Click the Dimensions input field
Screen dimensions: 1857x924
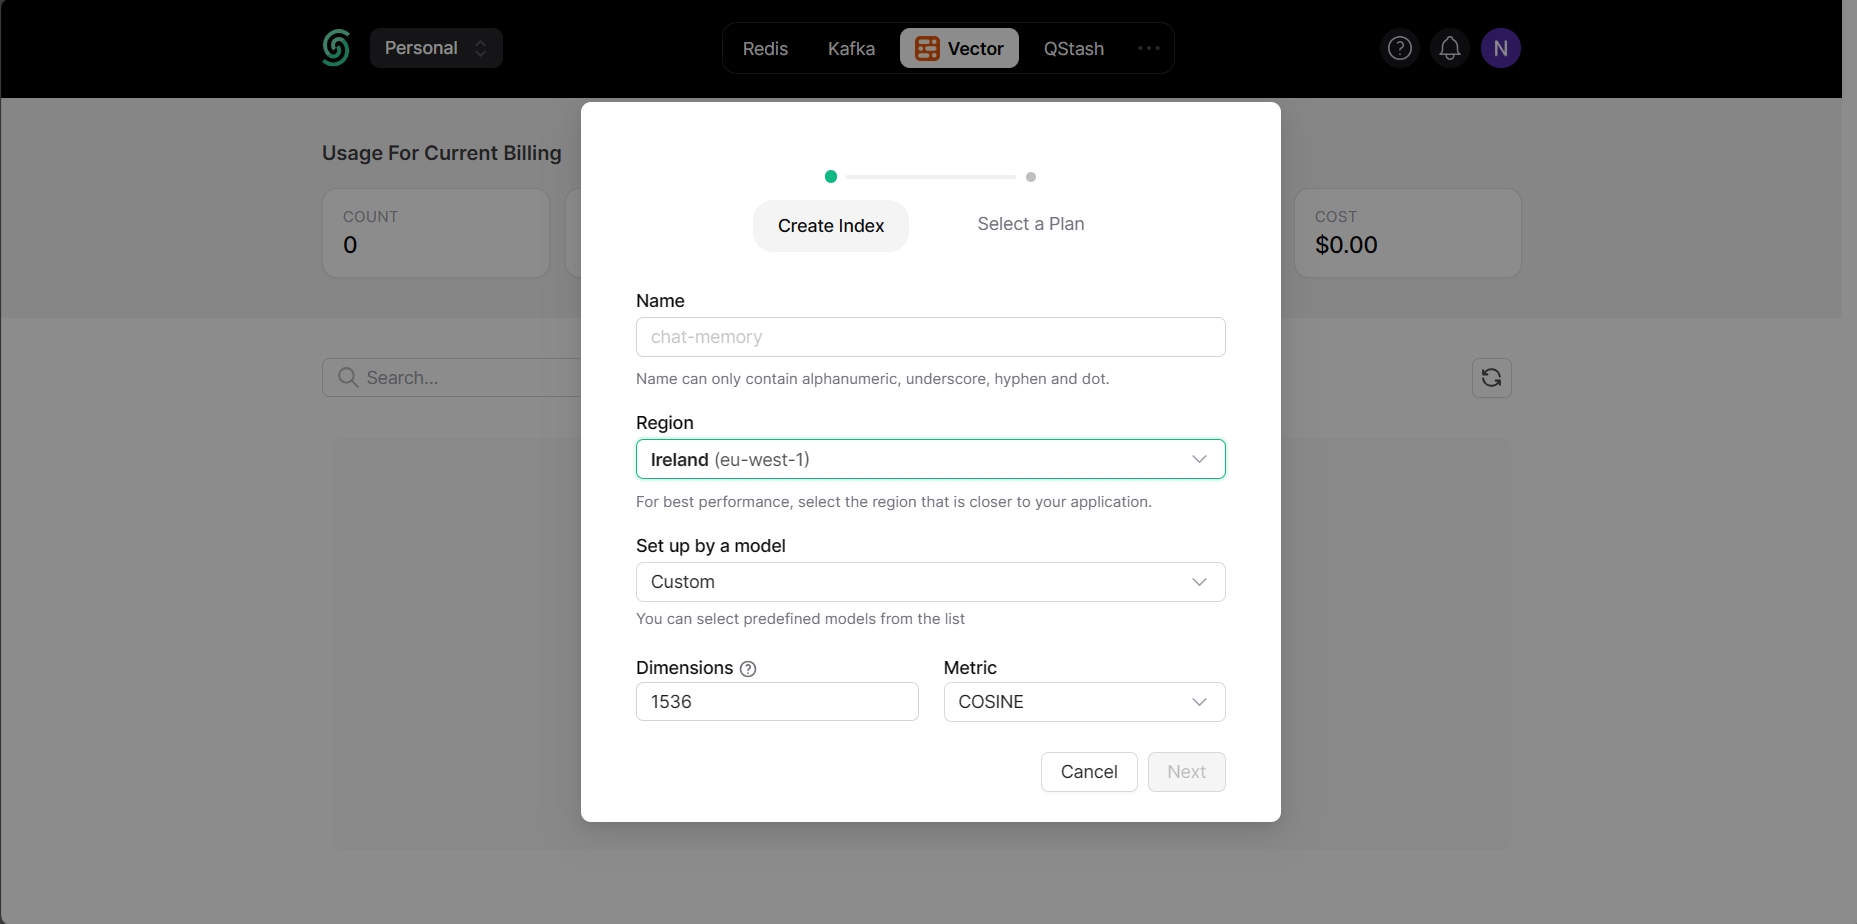[x=777, y=702]
